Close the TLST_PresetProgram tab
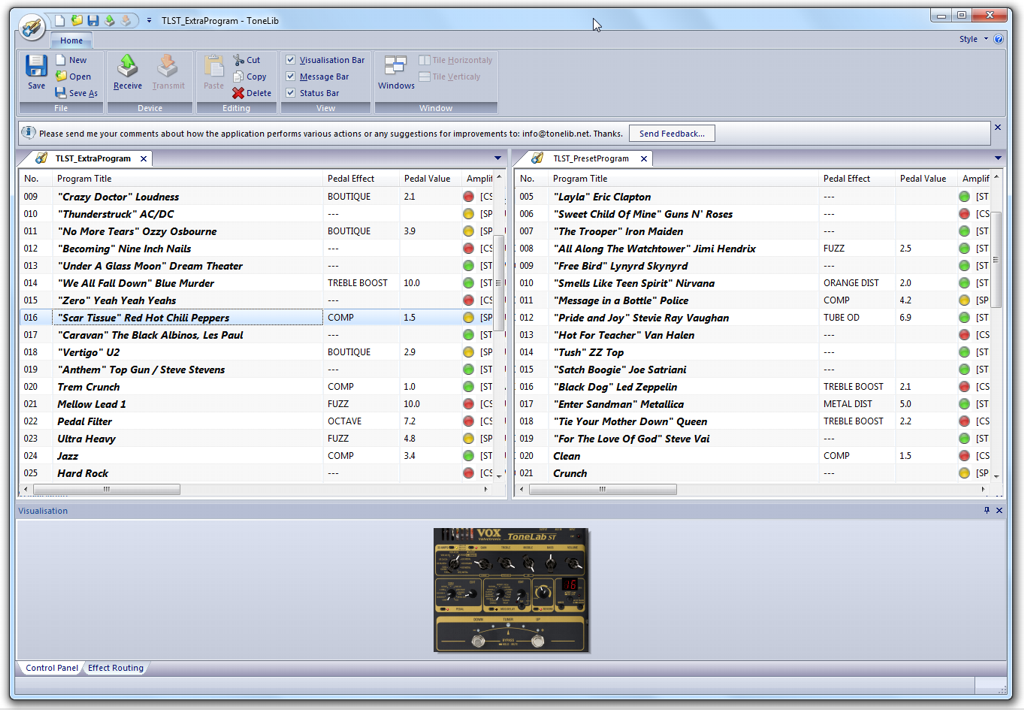This screenshot has height=710, width=1024. pos(644,159)
